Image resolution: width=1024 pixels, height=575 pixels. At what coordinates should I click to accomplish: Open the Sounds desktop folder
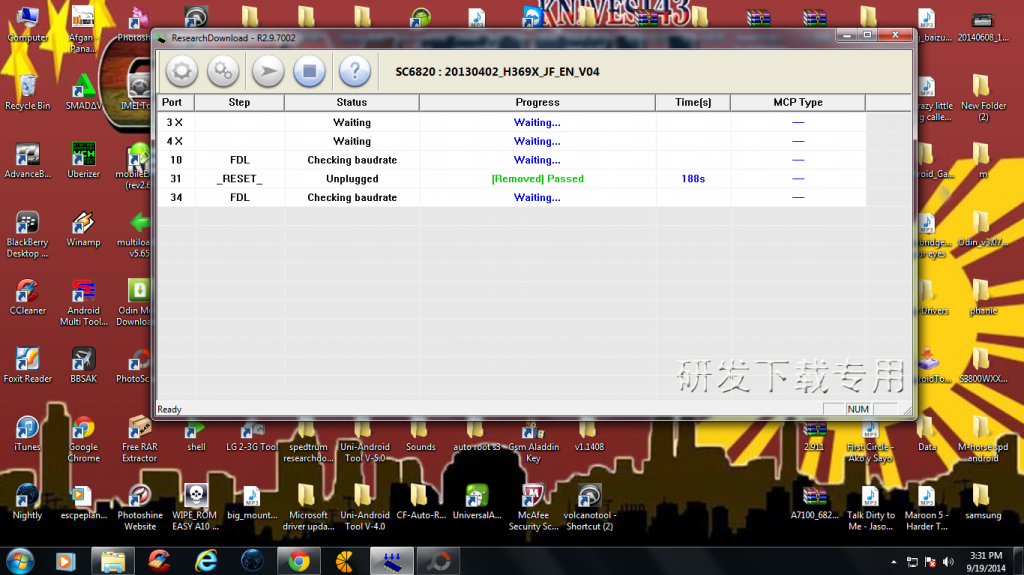[421, 436]
